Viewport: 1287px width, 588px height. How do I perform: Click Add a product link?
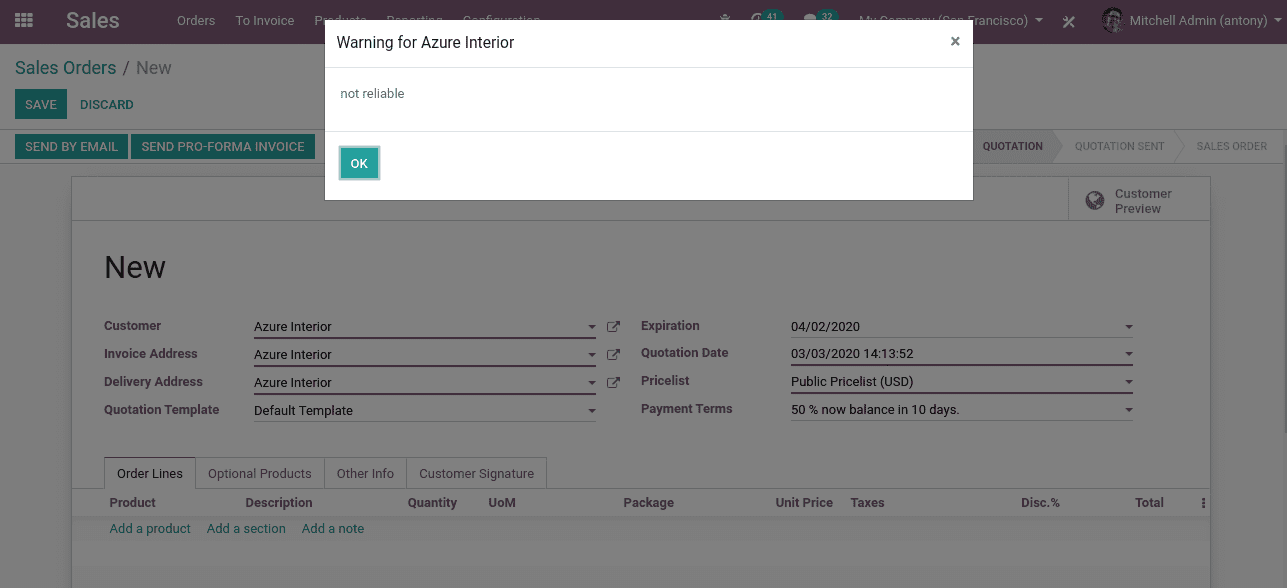(x=150, y=528)
